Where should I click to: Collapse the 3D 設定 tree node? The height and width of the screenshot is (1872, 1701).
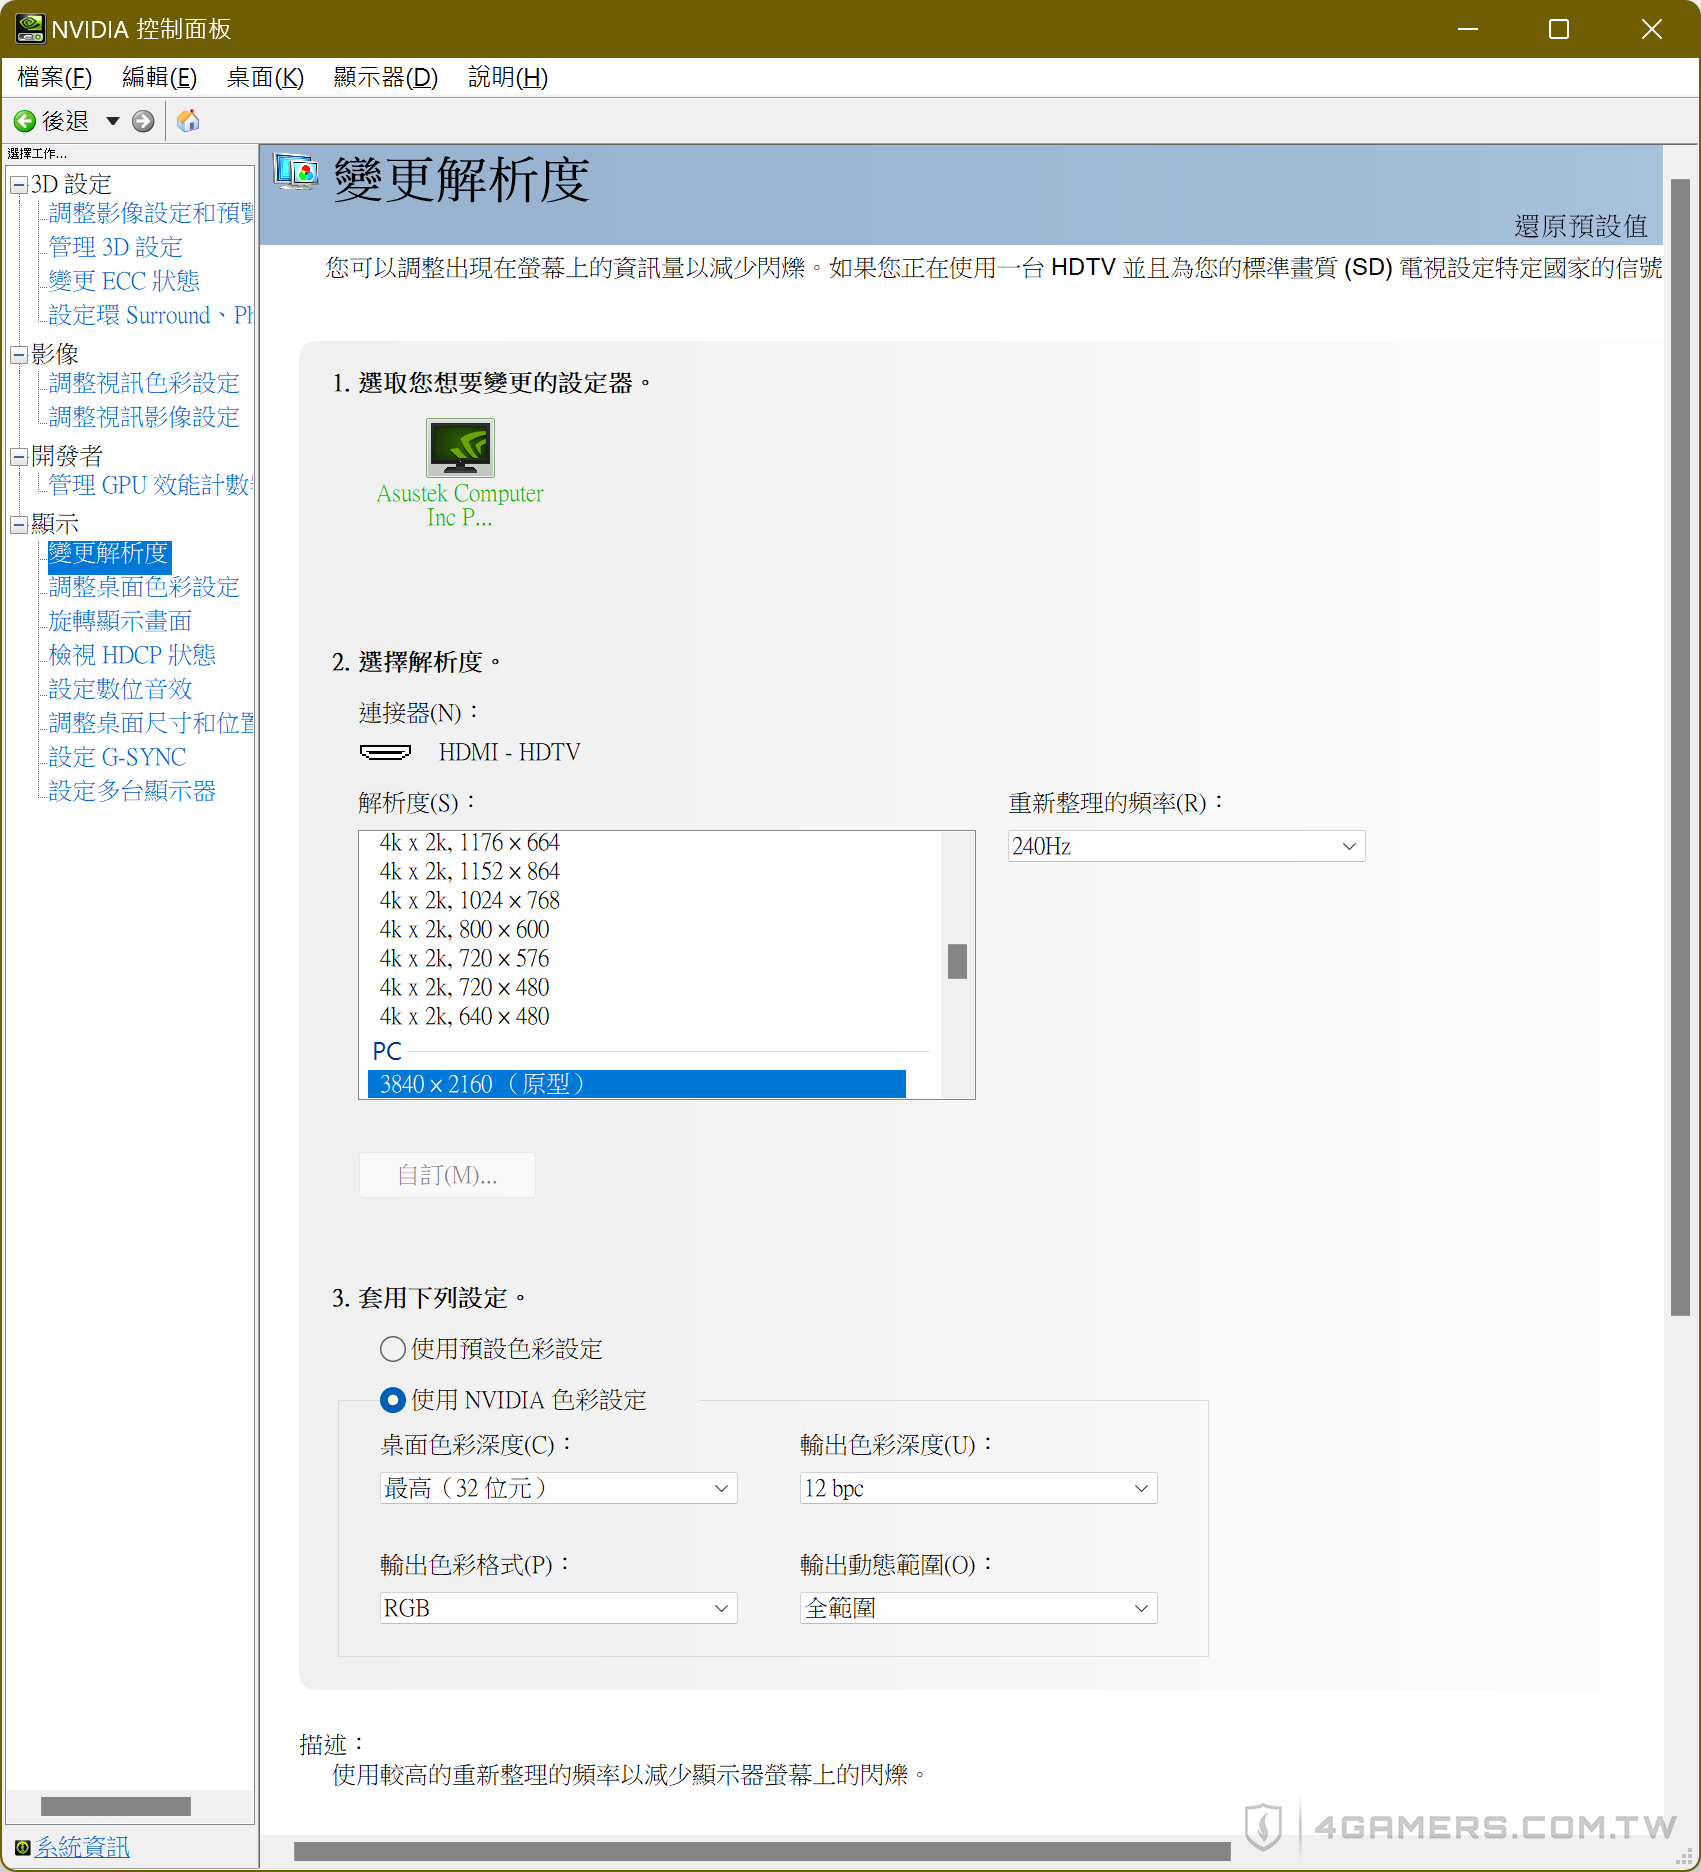(19, 185)
